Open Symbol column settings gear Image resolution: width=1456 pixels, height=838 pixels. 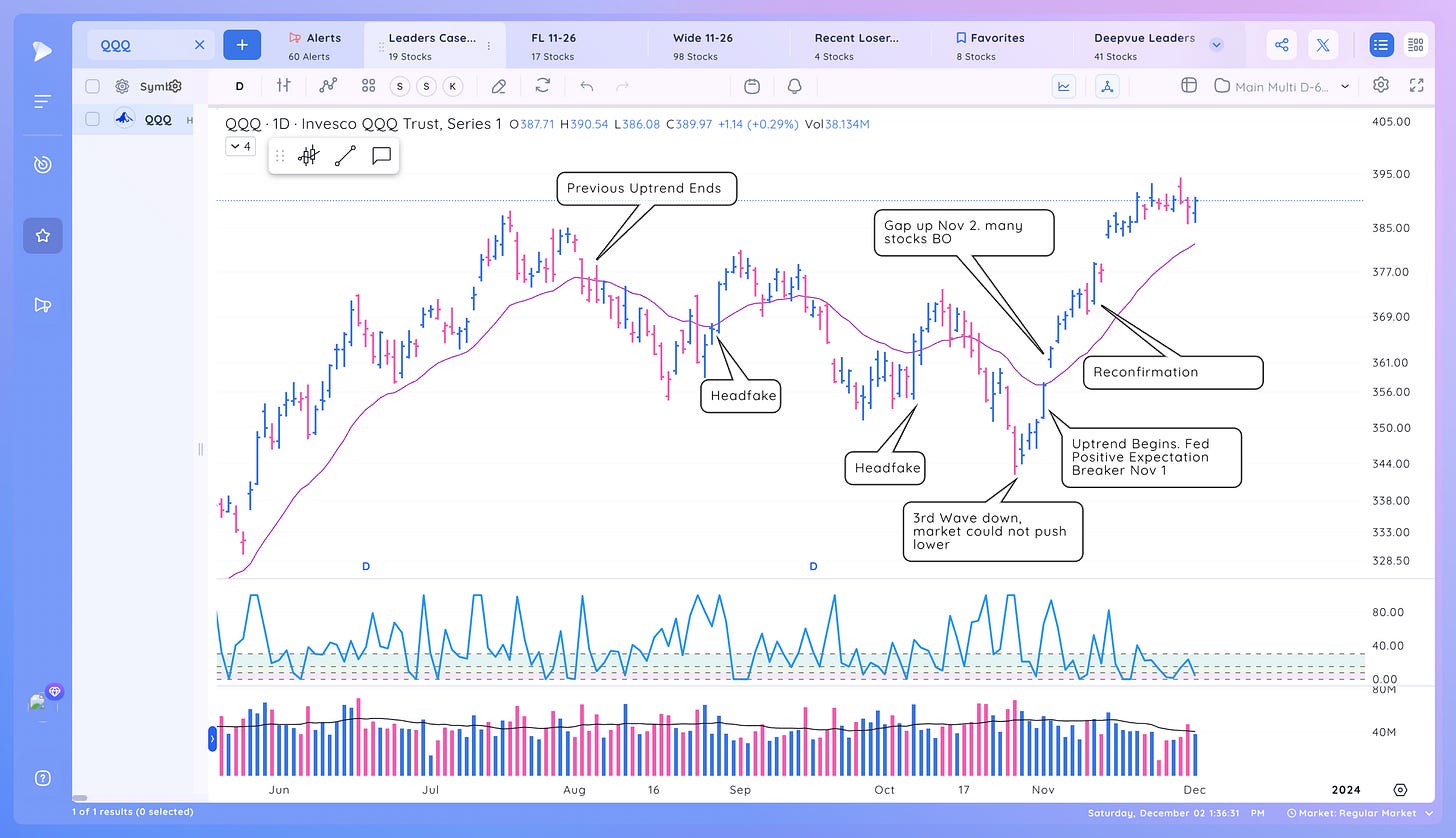pyautogui.click(x=175, y=86)
